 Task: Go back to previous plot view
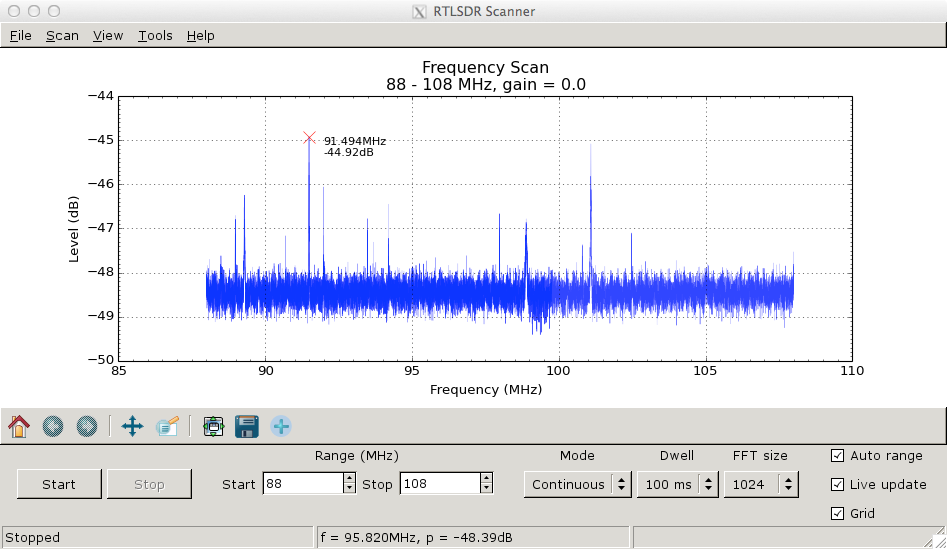pos(53,426)
